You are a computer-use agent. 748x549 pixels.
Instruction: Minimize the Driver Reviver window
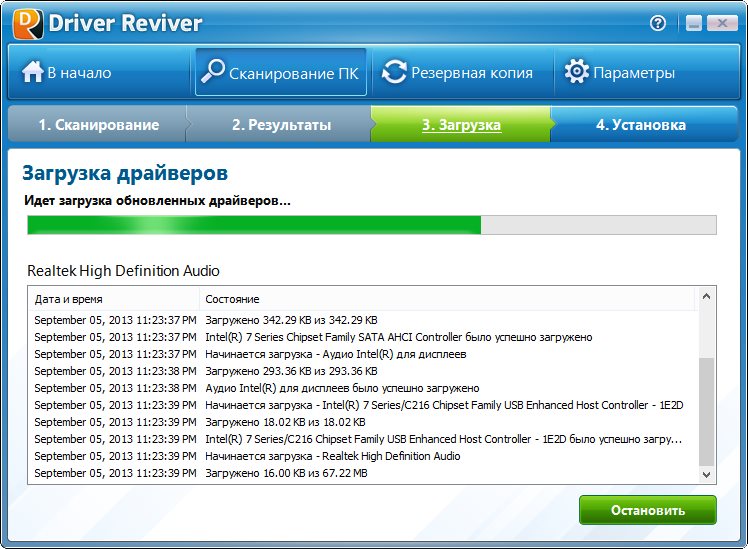pyautogui.click(x=692, y=23)
